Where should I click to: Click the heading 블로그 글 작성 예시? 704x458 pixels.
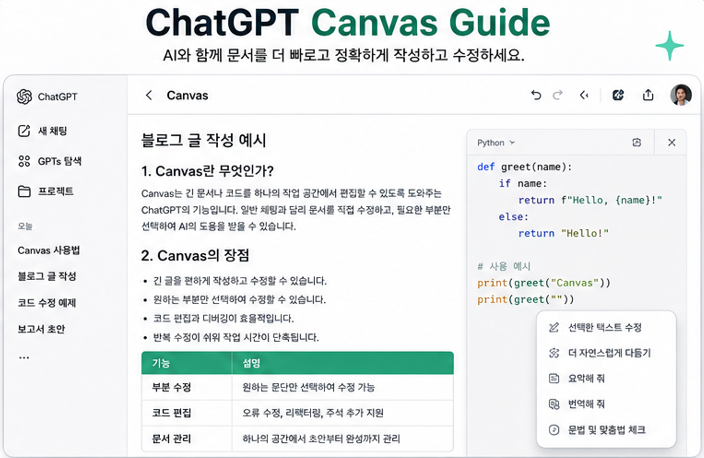coord(203,140)
